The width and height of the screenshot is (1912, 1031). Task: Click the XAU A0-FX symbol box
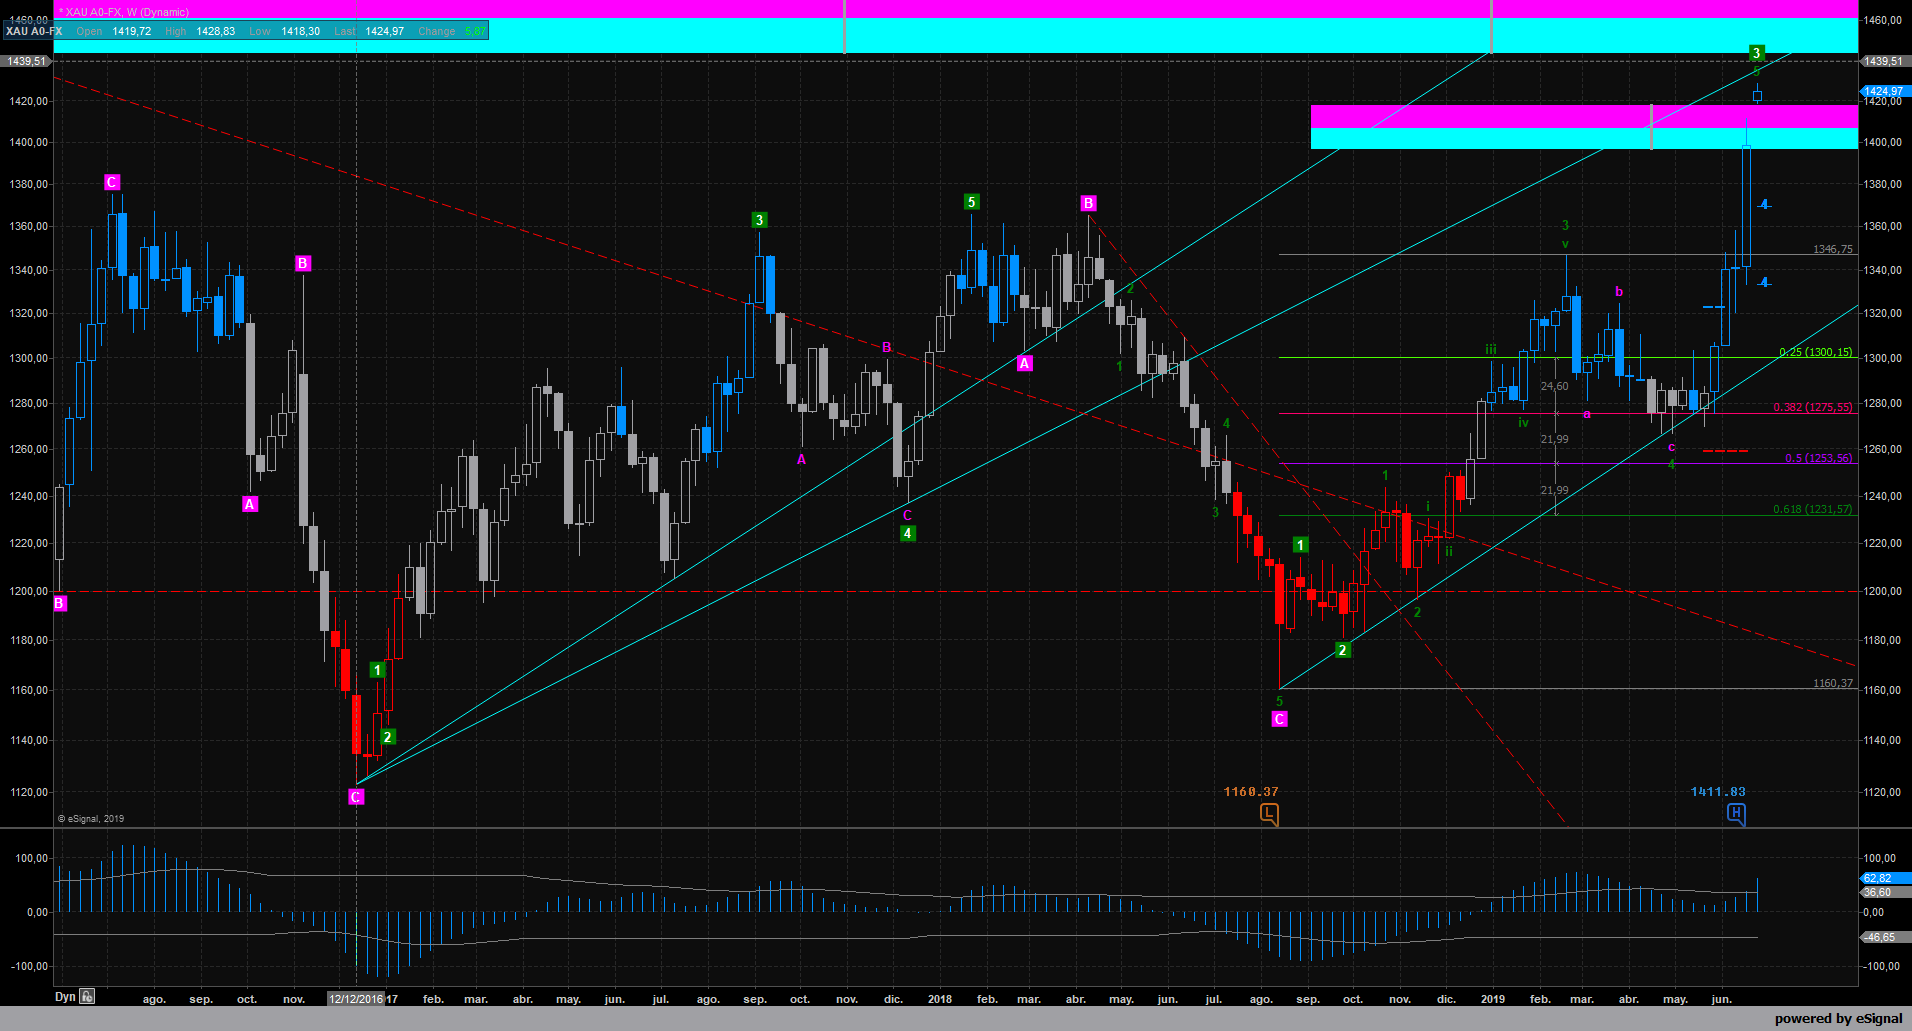click(34, 31)
